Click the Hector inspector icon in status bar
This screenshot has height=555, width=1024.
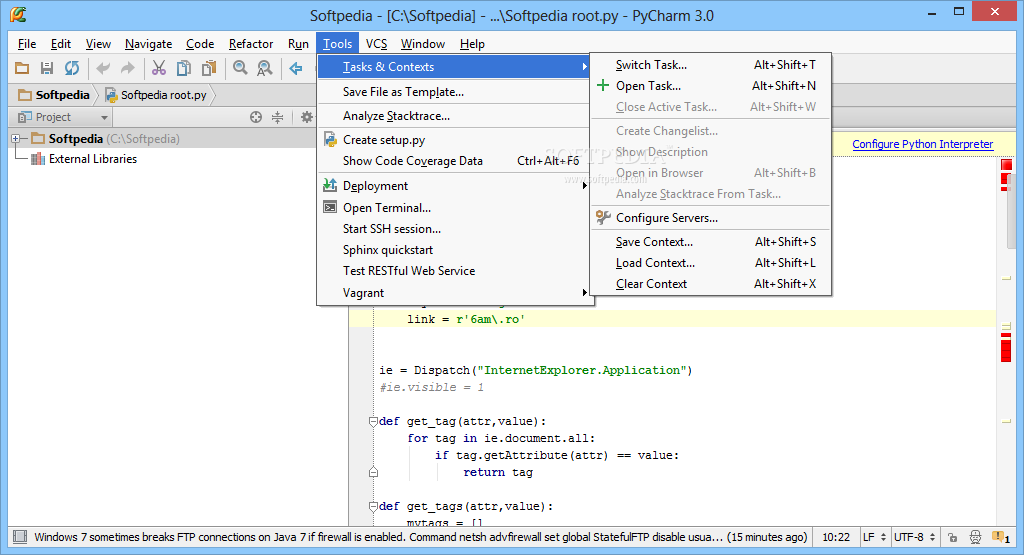coord(975,537)
